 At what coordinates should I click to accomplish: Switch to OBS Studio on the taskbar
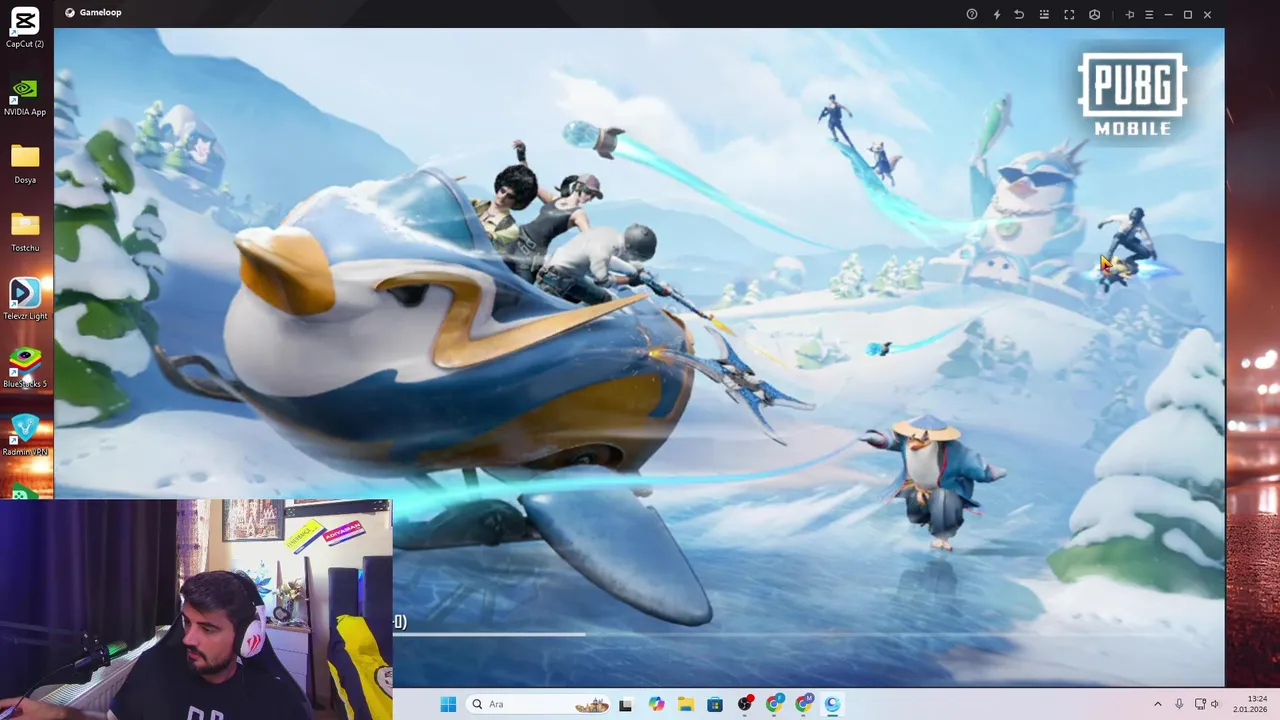pos(745,704)
